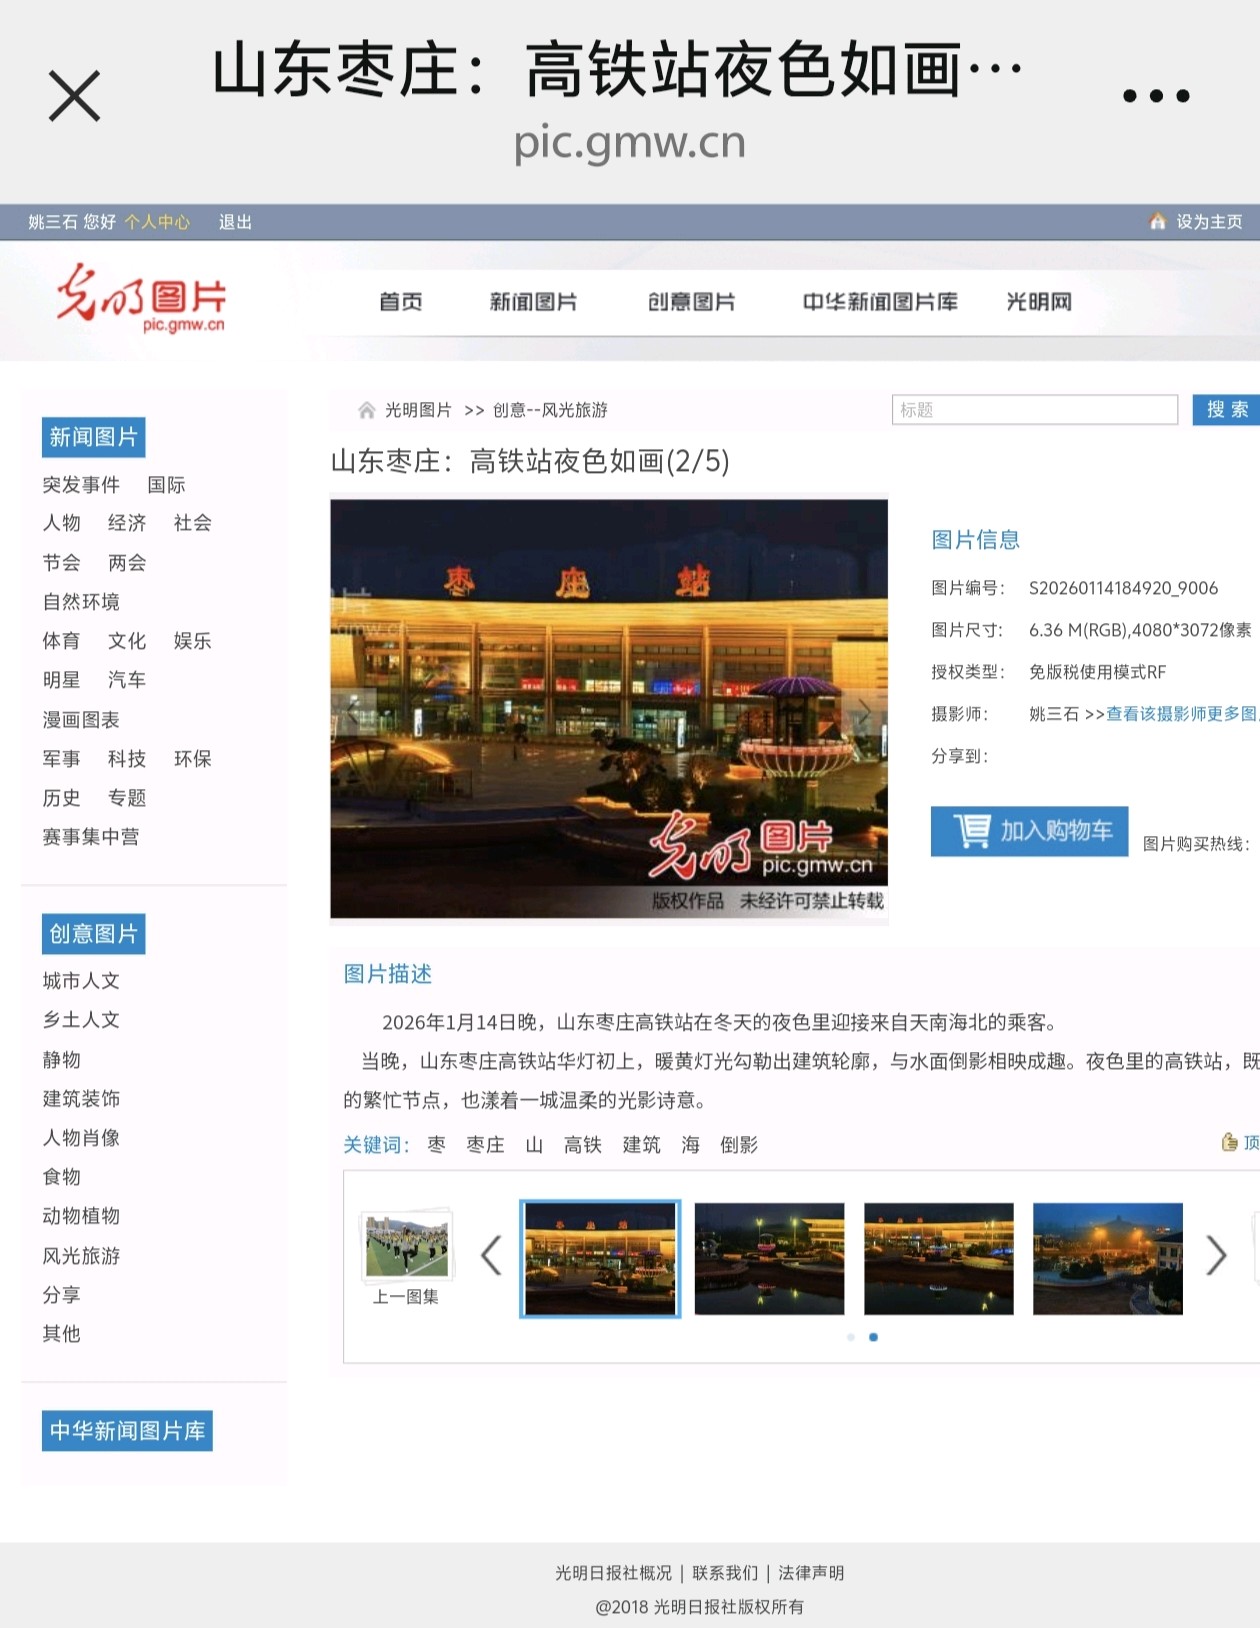Click the 光明图片 logo
The width and height of the screenshot is (1260, 1628).
coord(141,298)
